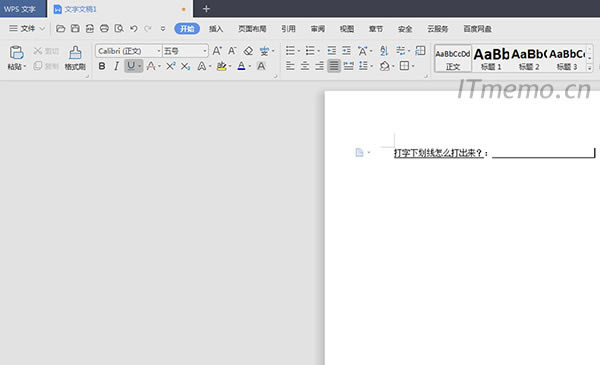
Task: Toggle italic formatting with I button
Action: point(116,66)
